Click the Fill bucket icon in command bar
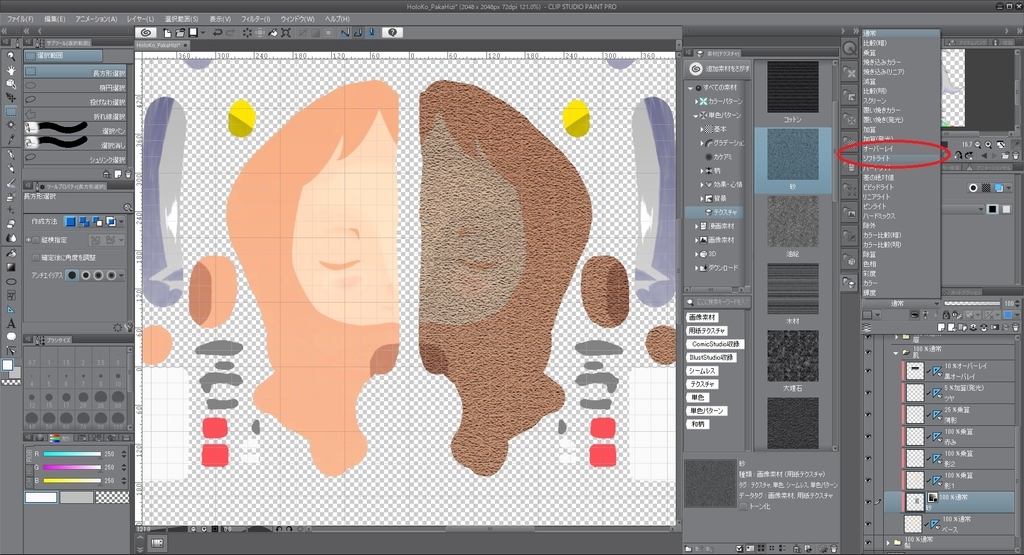 [273, 33]
